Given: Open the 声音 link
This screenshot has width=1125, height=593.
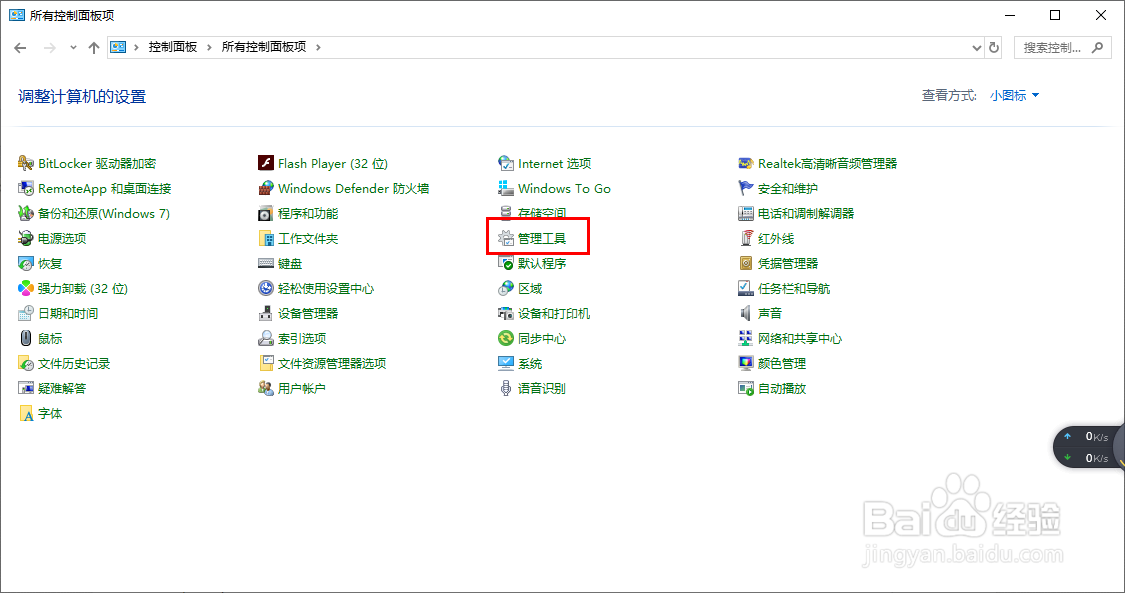Looking at the screenshot, I should [770, 313].
